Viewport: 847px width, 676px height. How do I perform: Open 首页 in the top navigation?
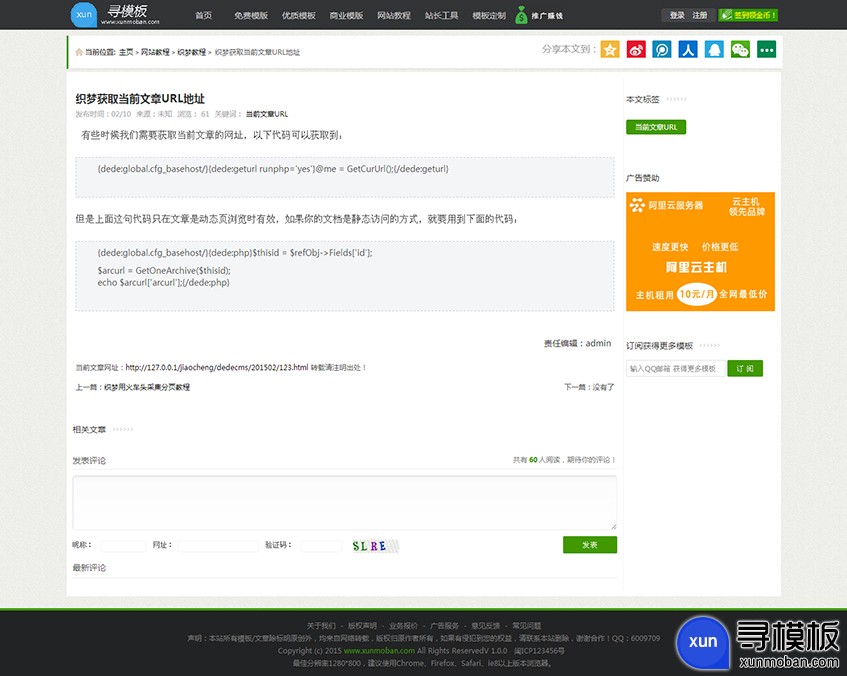tap(203, 16)
